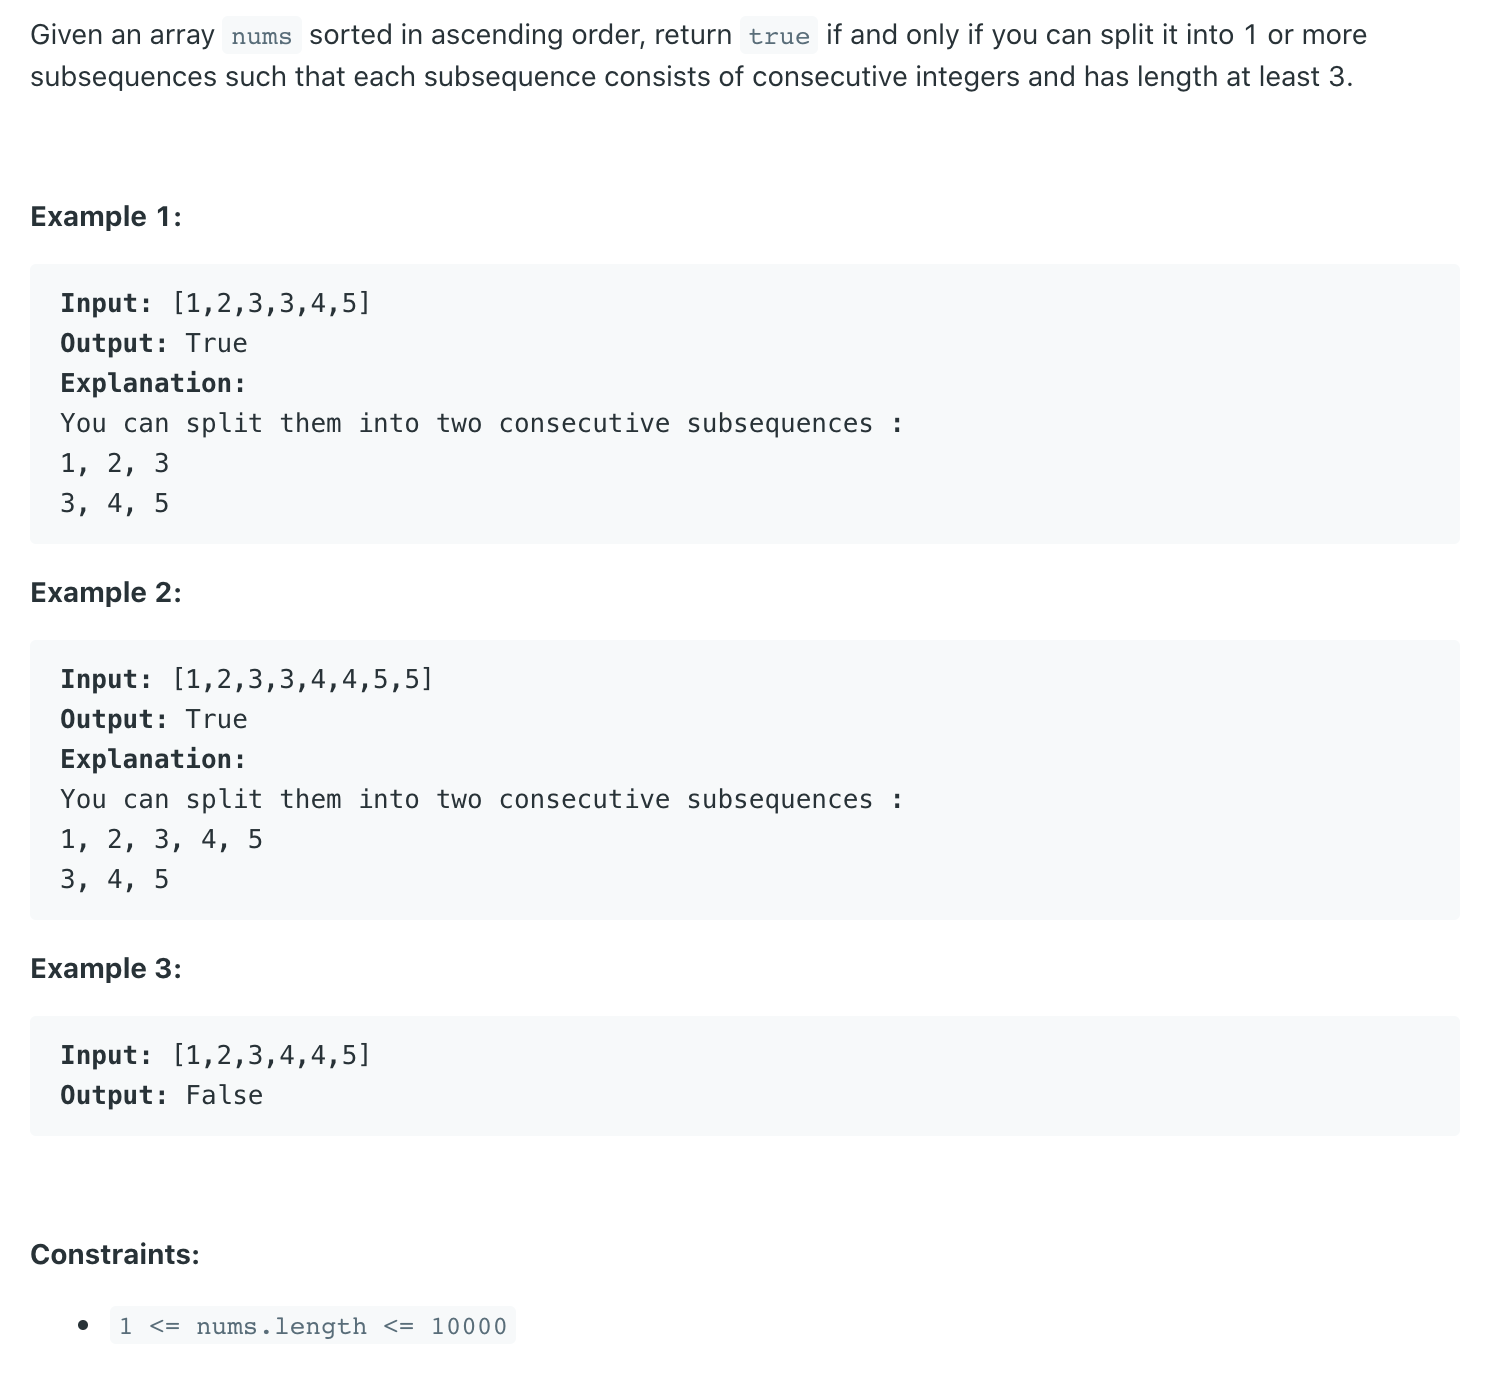Click the Input label in Example 3
This screenshot has width=1496, height=1398.
[106, 1055]
